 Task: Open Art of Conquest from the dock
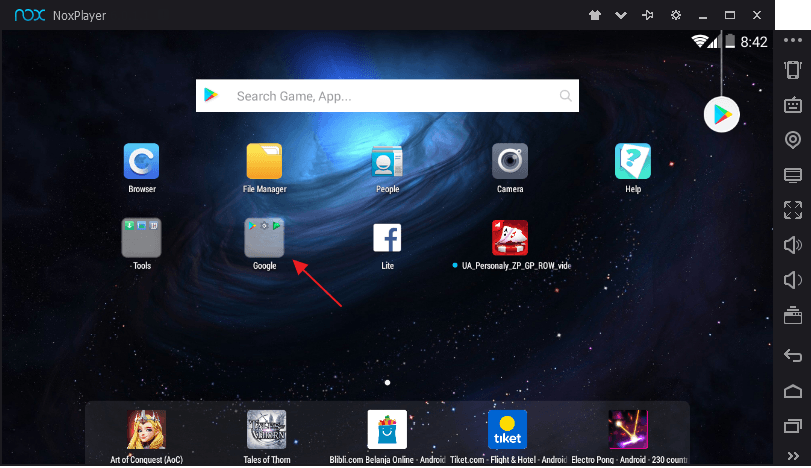[x=146, y=430]
